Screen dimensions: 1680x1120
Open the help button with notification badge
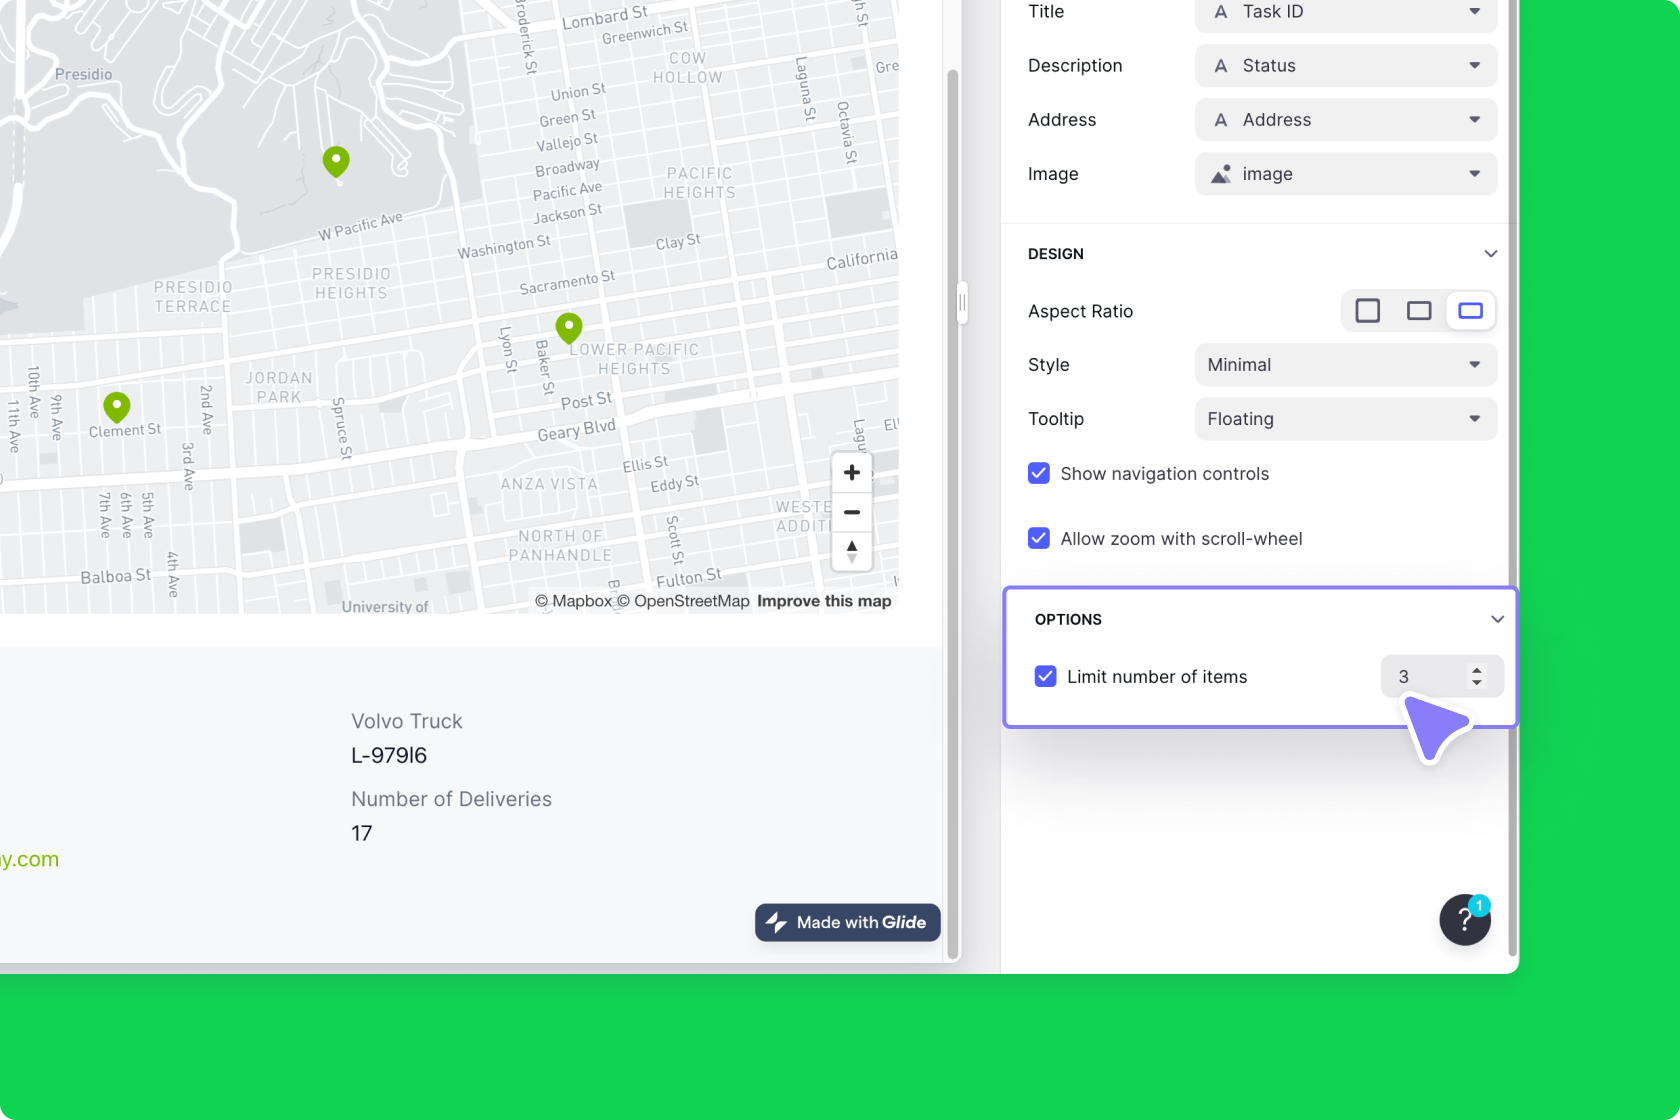[x=1464, y=919]
